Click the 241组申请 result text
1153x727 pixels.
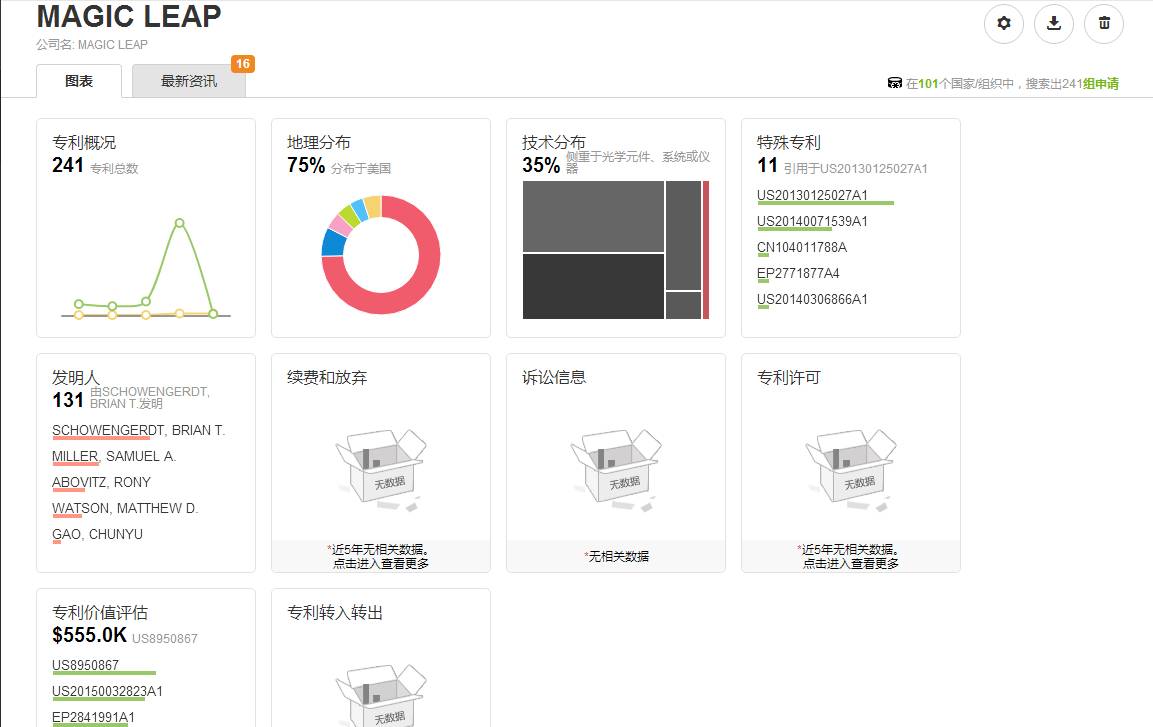1090,83
